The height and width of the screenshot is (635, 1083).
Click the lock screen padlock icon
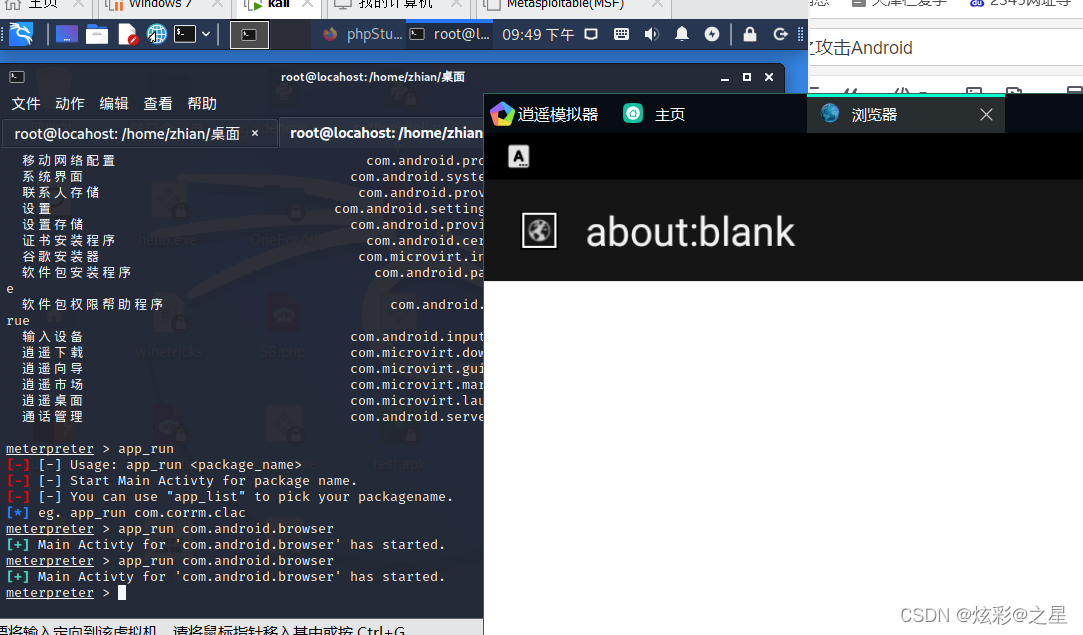coord(749,34)
